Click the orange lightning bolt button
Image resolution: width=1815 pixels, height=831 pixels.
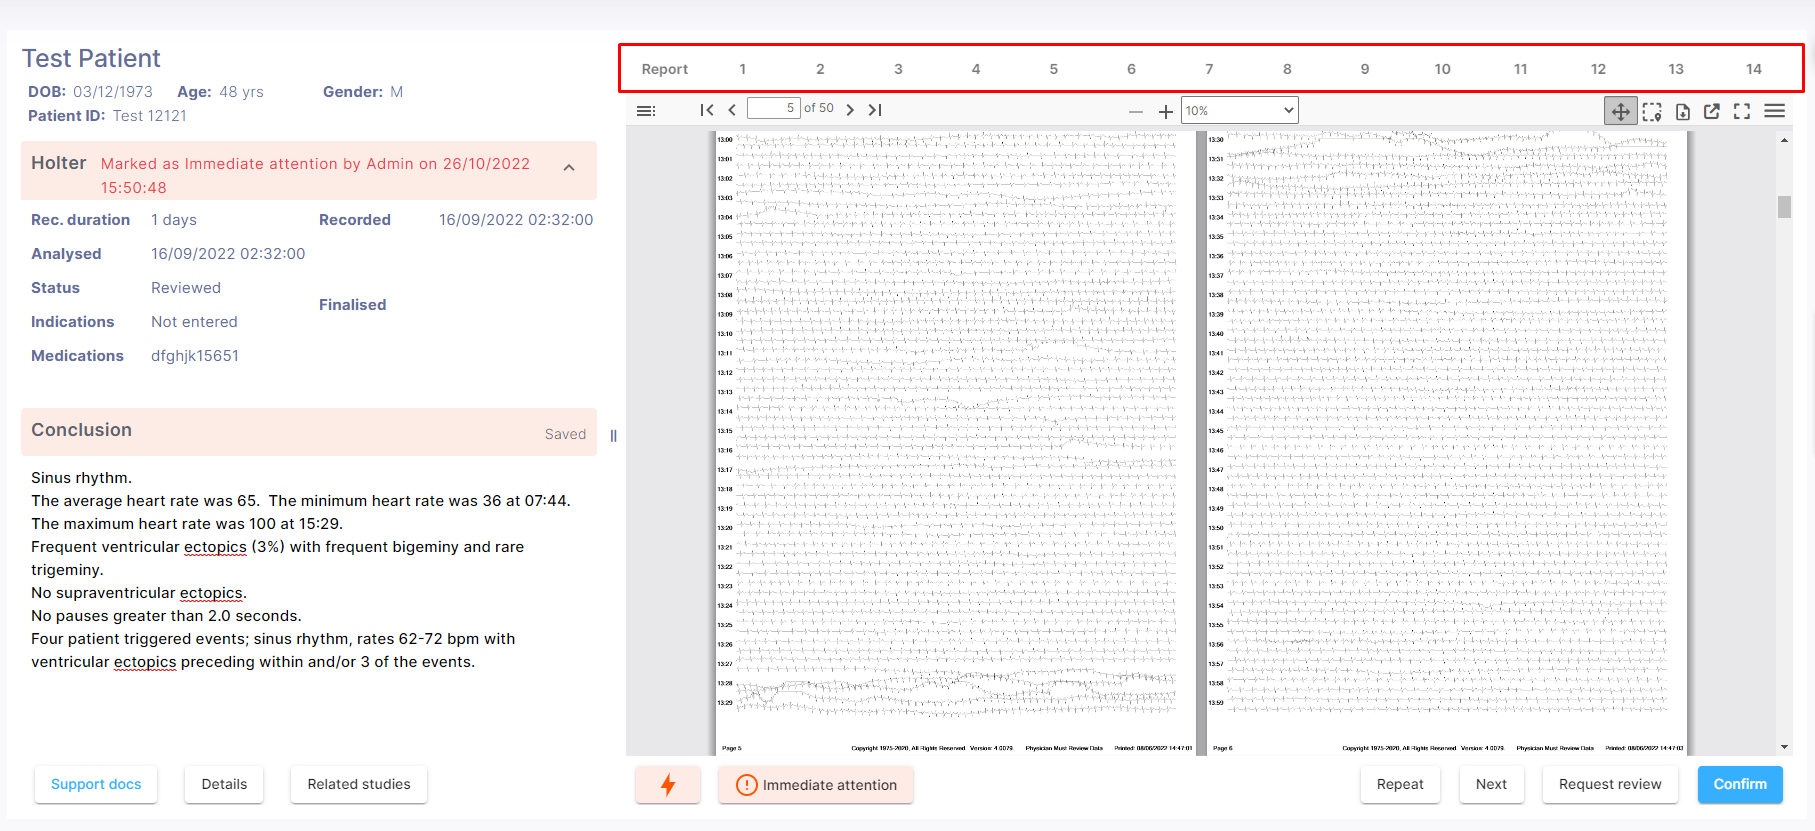[x=668, y=785]
